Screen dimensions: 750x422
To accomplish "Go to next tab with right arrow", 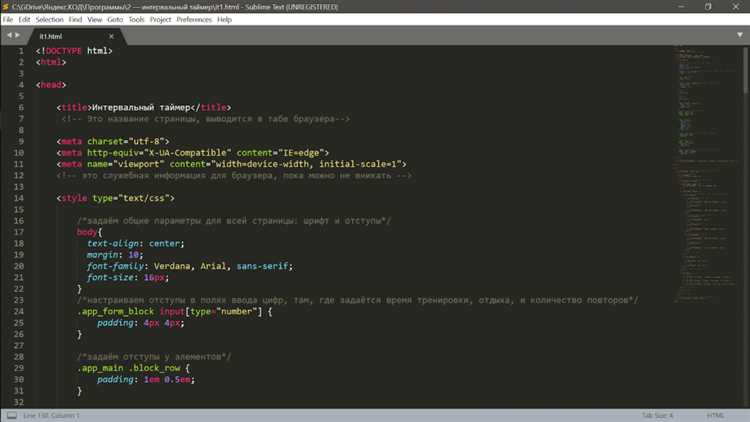I will (x=17, y=35).
